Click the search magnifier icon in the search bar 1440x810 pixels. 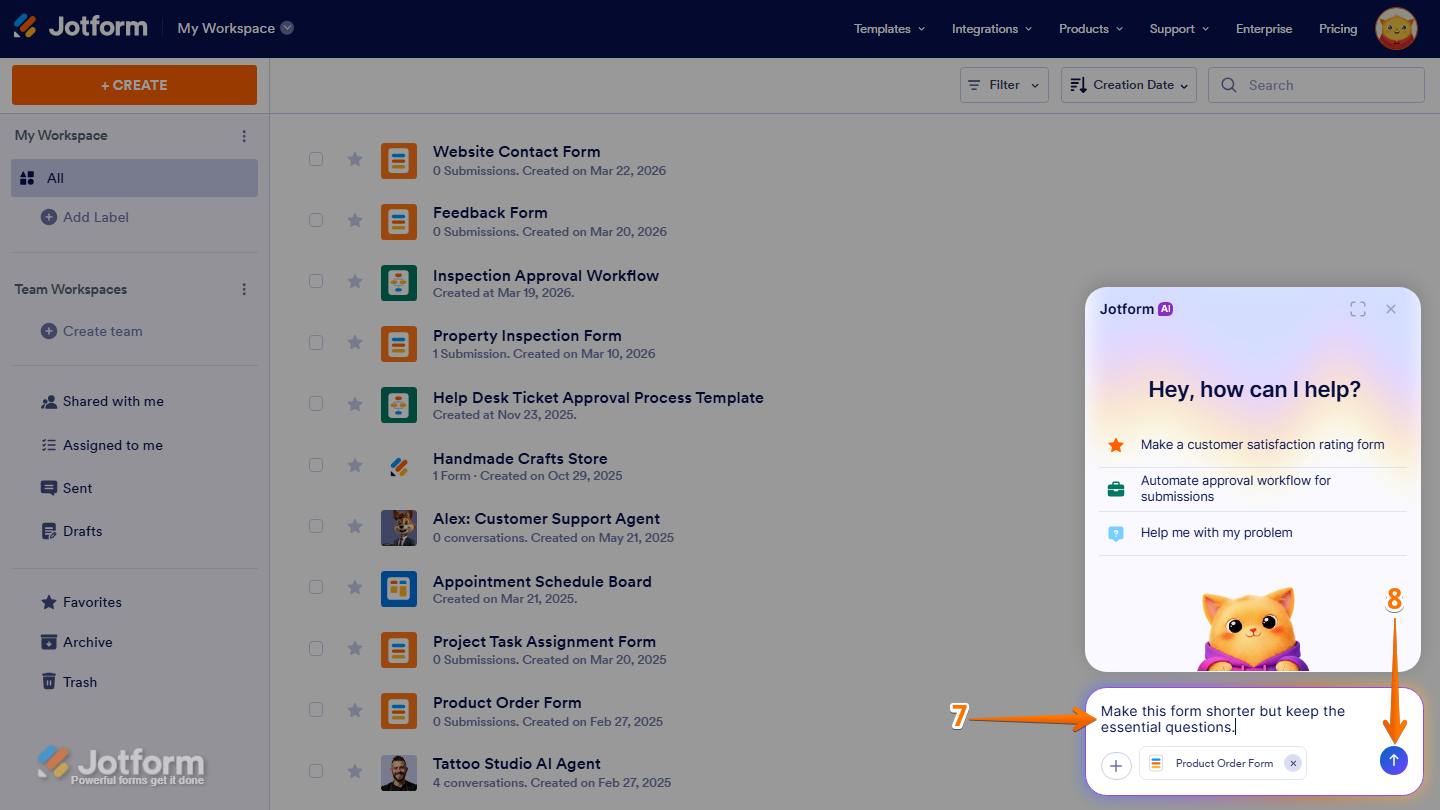click(1228, 85)
